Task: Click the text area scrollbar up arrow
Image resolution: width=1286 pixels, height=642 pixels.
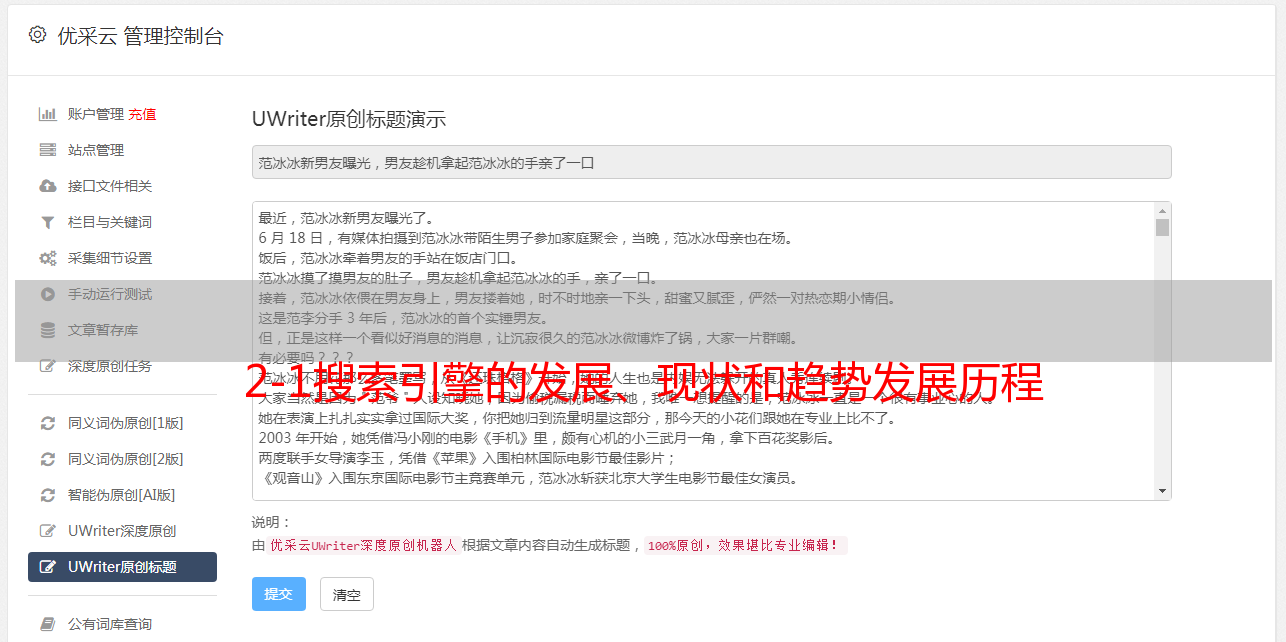Action: tap(1162, 211)
